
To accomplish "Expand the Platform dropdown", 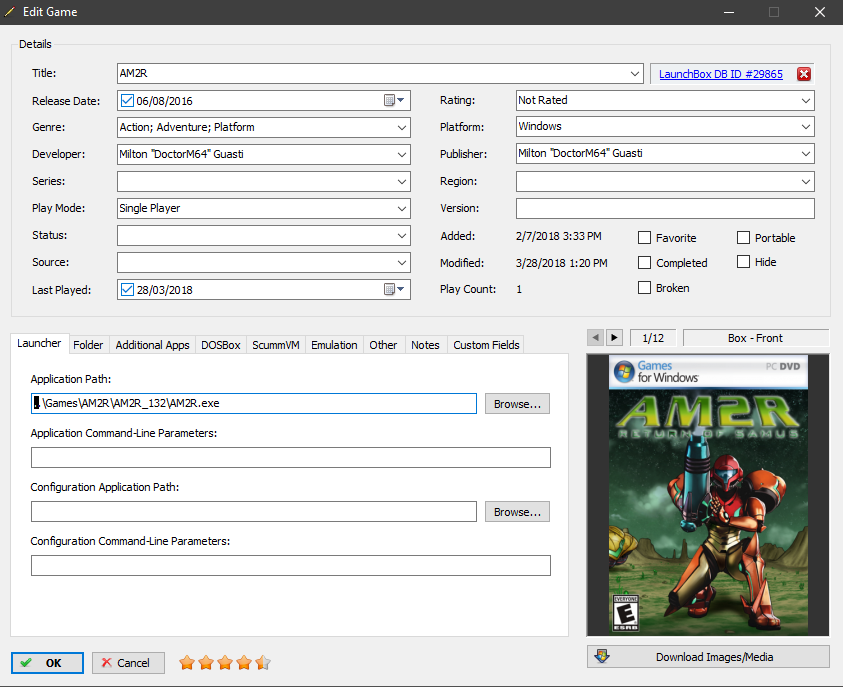I will pyautogui.click(x=806, y=126).
